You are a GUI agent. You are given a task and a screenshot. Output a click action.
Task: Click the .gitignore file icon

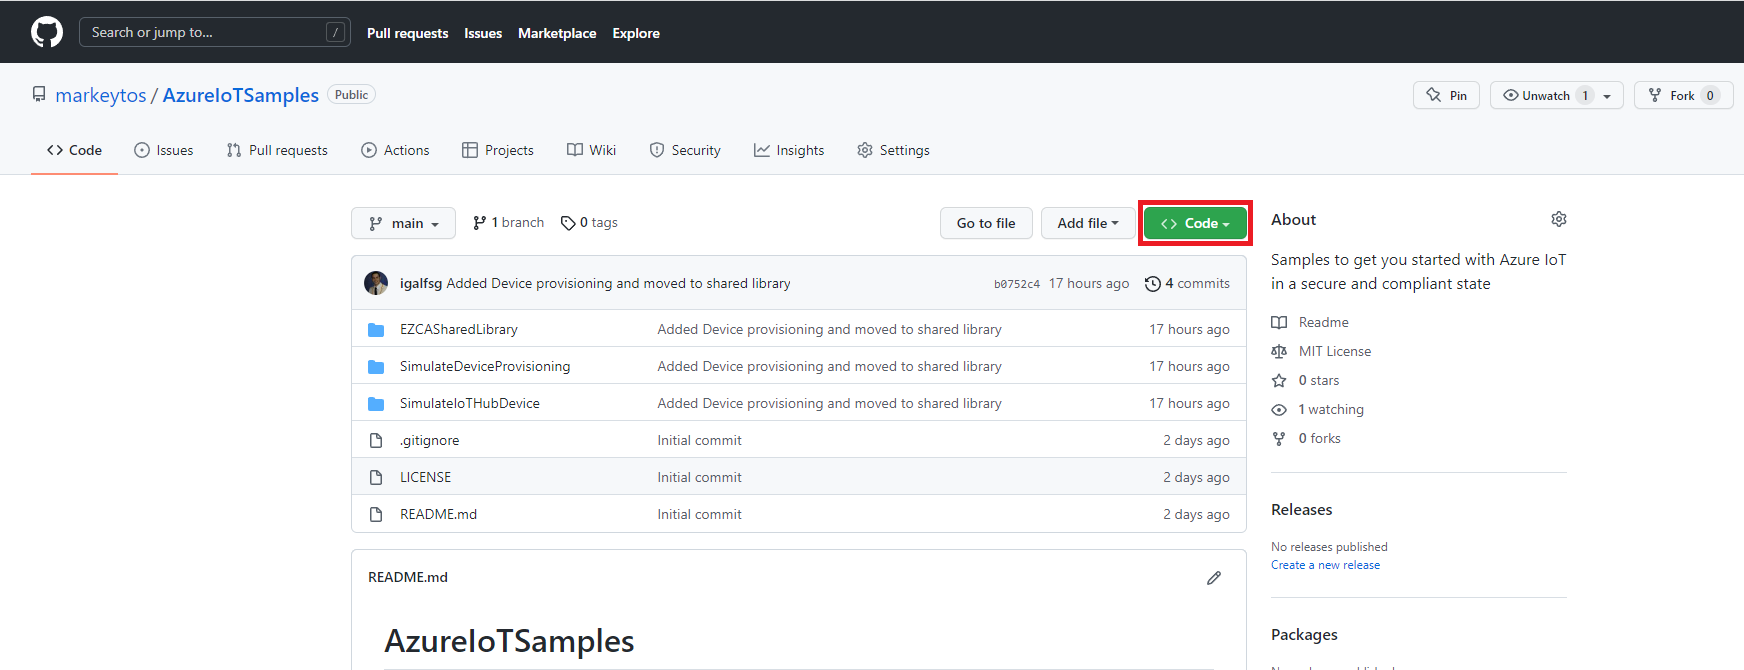tap(376, 441)
